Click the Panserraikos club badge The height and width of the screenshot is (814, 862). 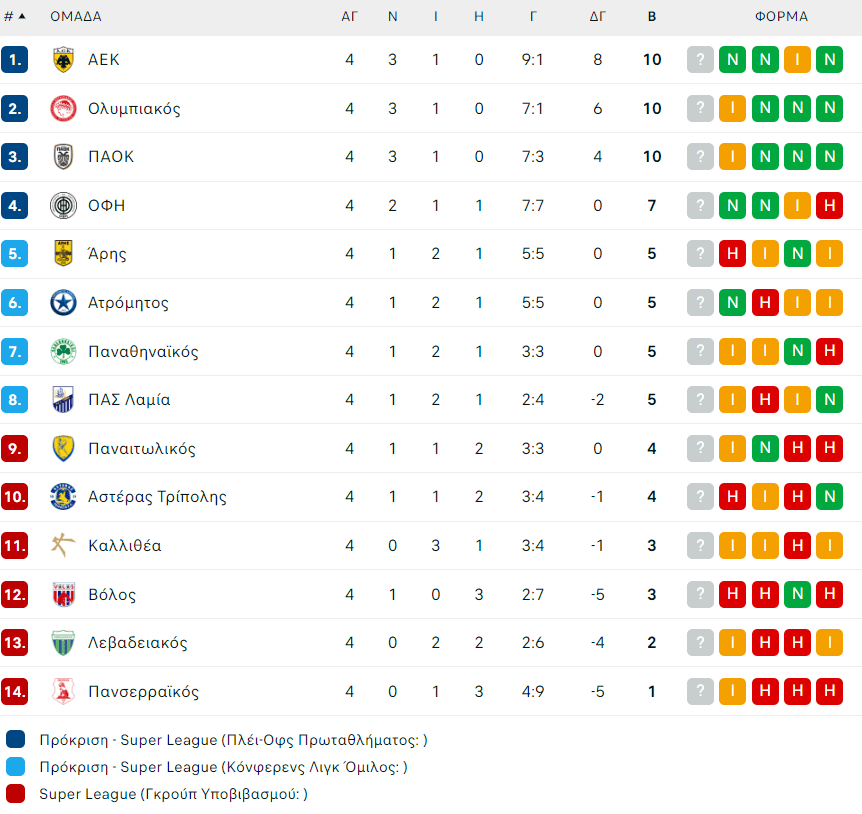[x=63, y=691]
